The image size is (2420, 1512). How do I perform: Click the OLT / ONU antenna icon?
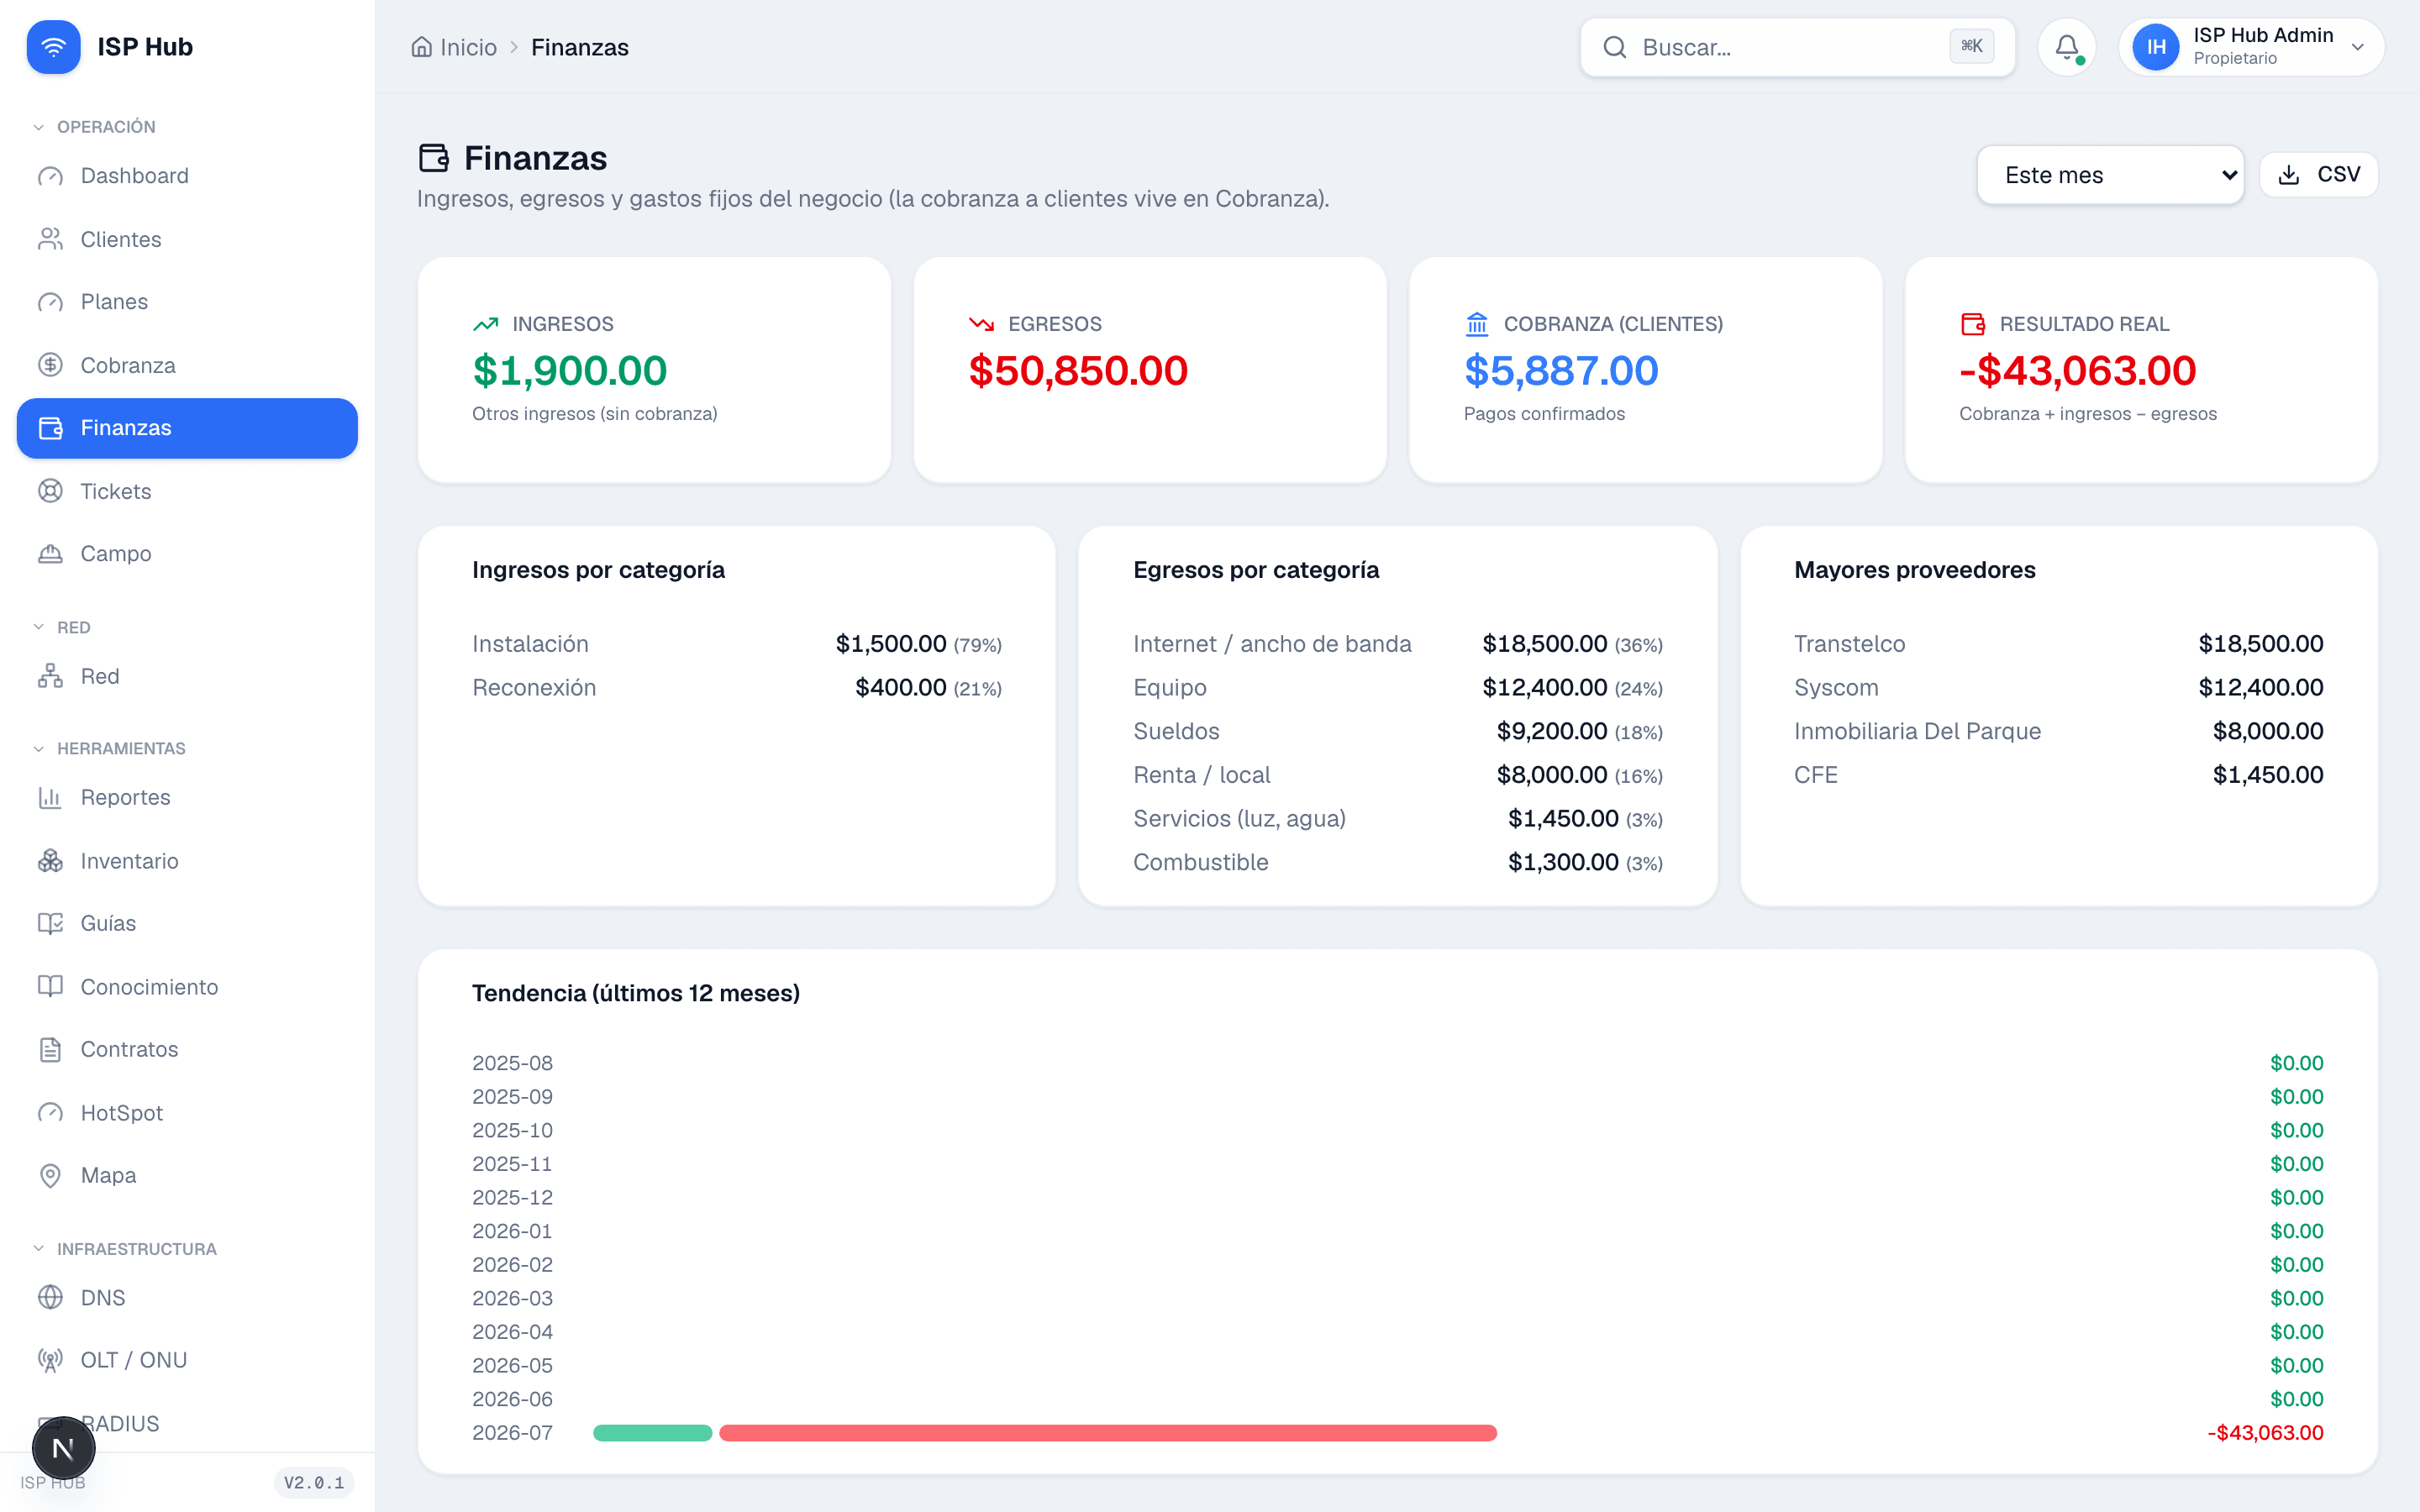tap(50, 1360)
